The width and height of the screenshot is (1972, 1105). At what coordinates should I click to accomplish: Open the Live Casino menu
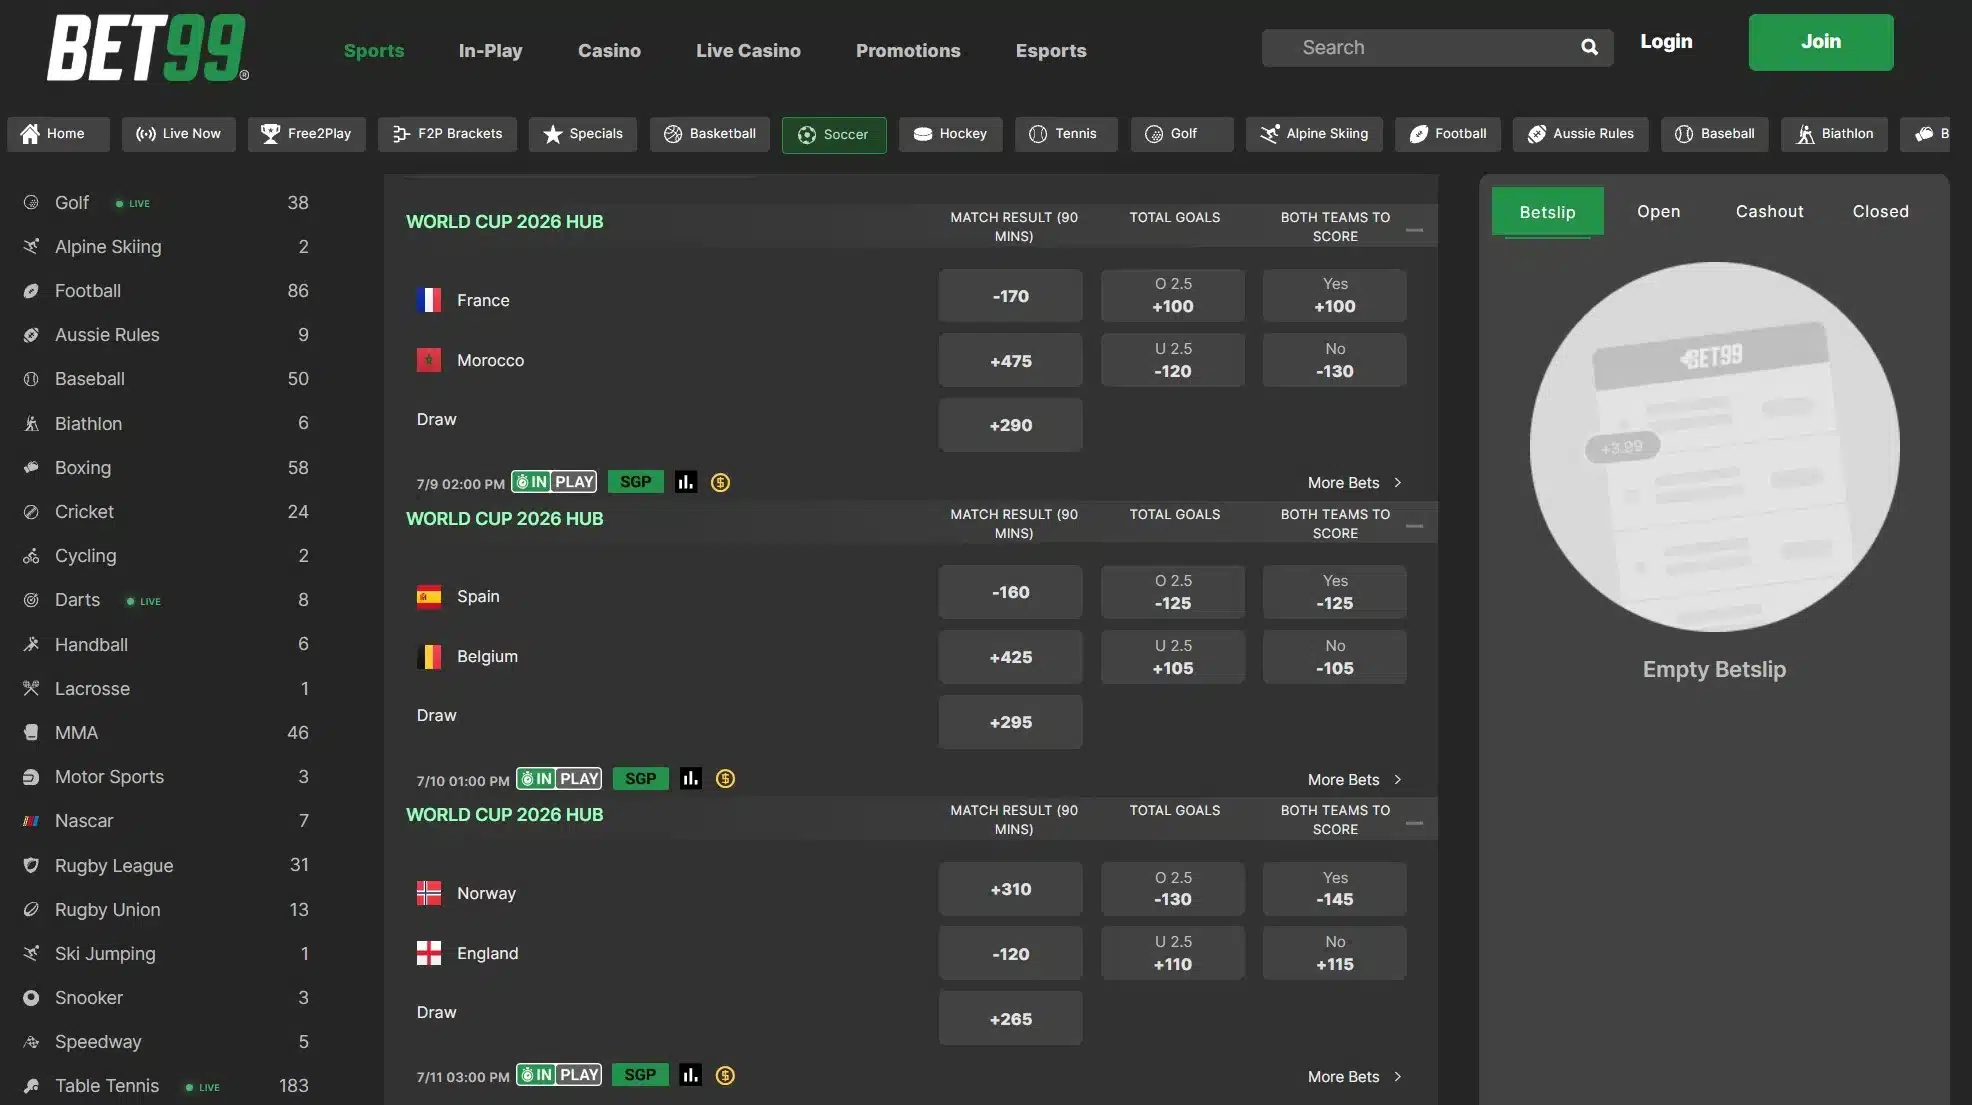click(748, 50)
